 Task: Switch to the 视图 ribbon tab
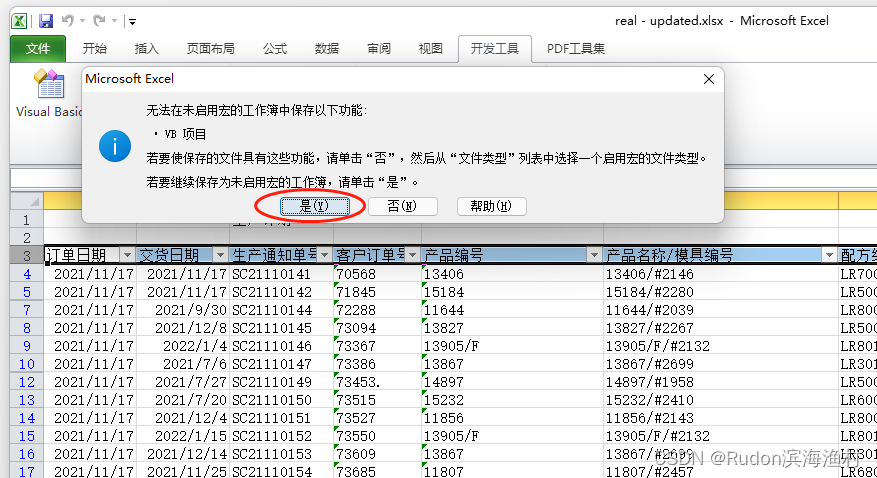(x=431, y=49)
